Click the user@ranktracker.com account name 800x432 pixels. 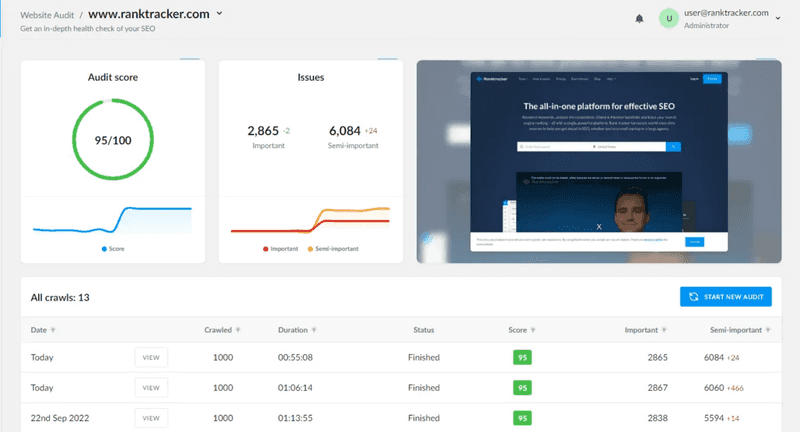726,13
